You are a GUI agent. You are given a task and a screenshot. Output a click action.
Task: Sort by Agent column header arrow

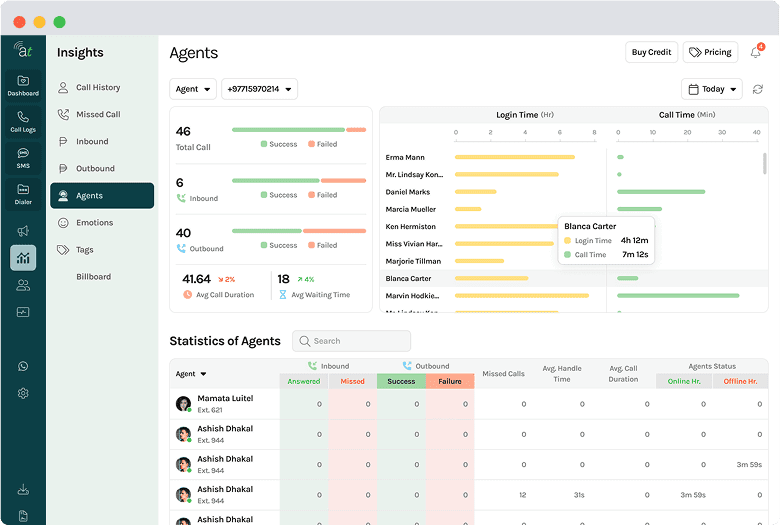pyautogui.click(x=204, y=374)
